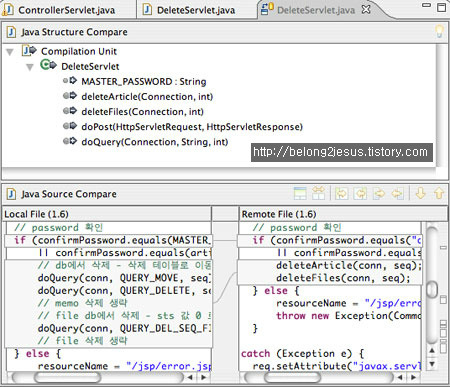Click the remote pane scroll down arrow
This screenshot has height=387, width=450.
click(432, 363)
